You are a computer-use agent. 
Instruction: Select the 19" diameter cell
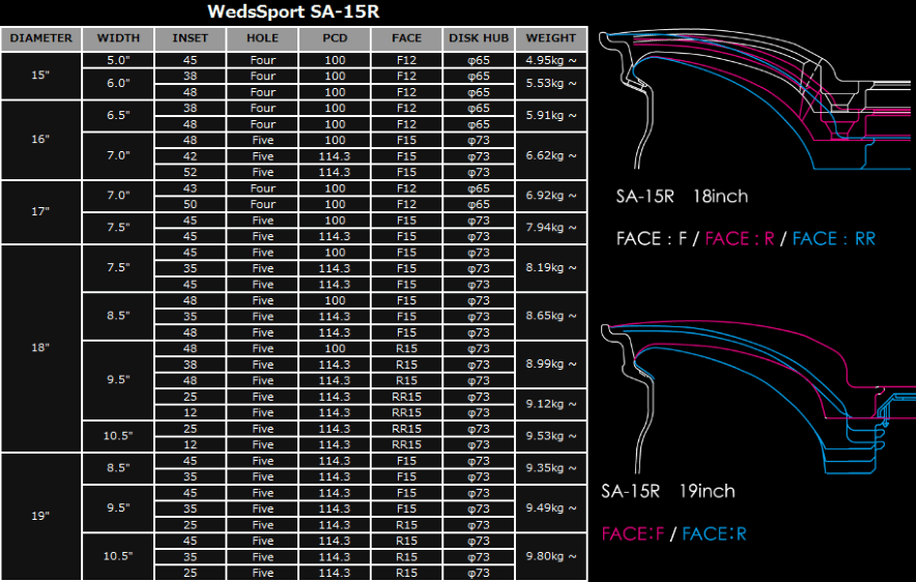(41, 517)
